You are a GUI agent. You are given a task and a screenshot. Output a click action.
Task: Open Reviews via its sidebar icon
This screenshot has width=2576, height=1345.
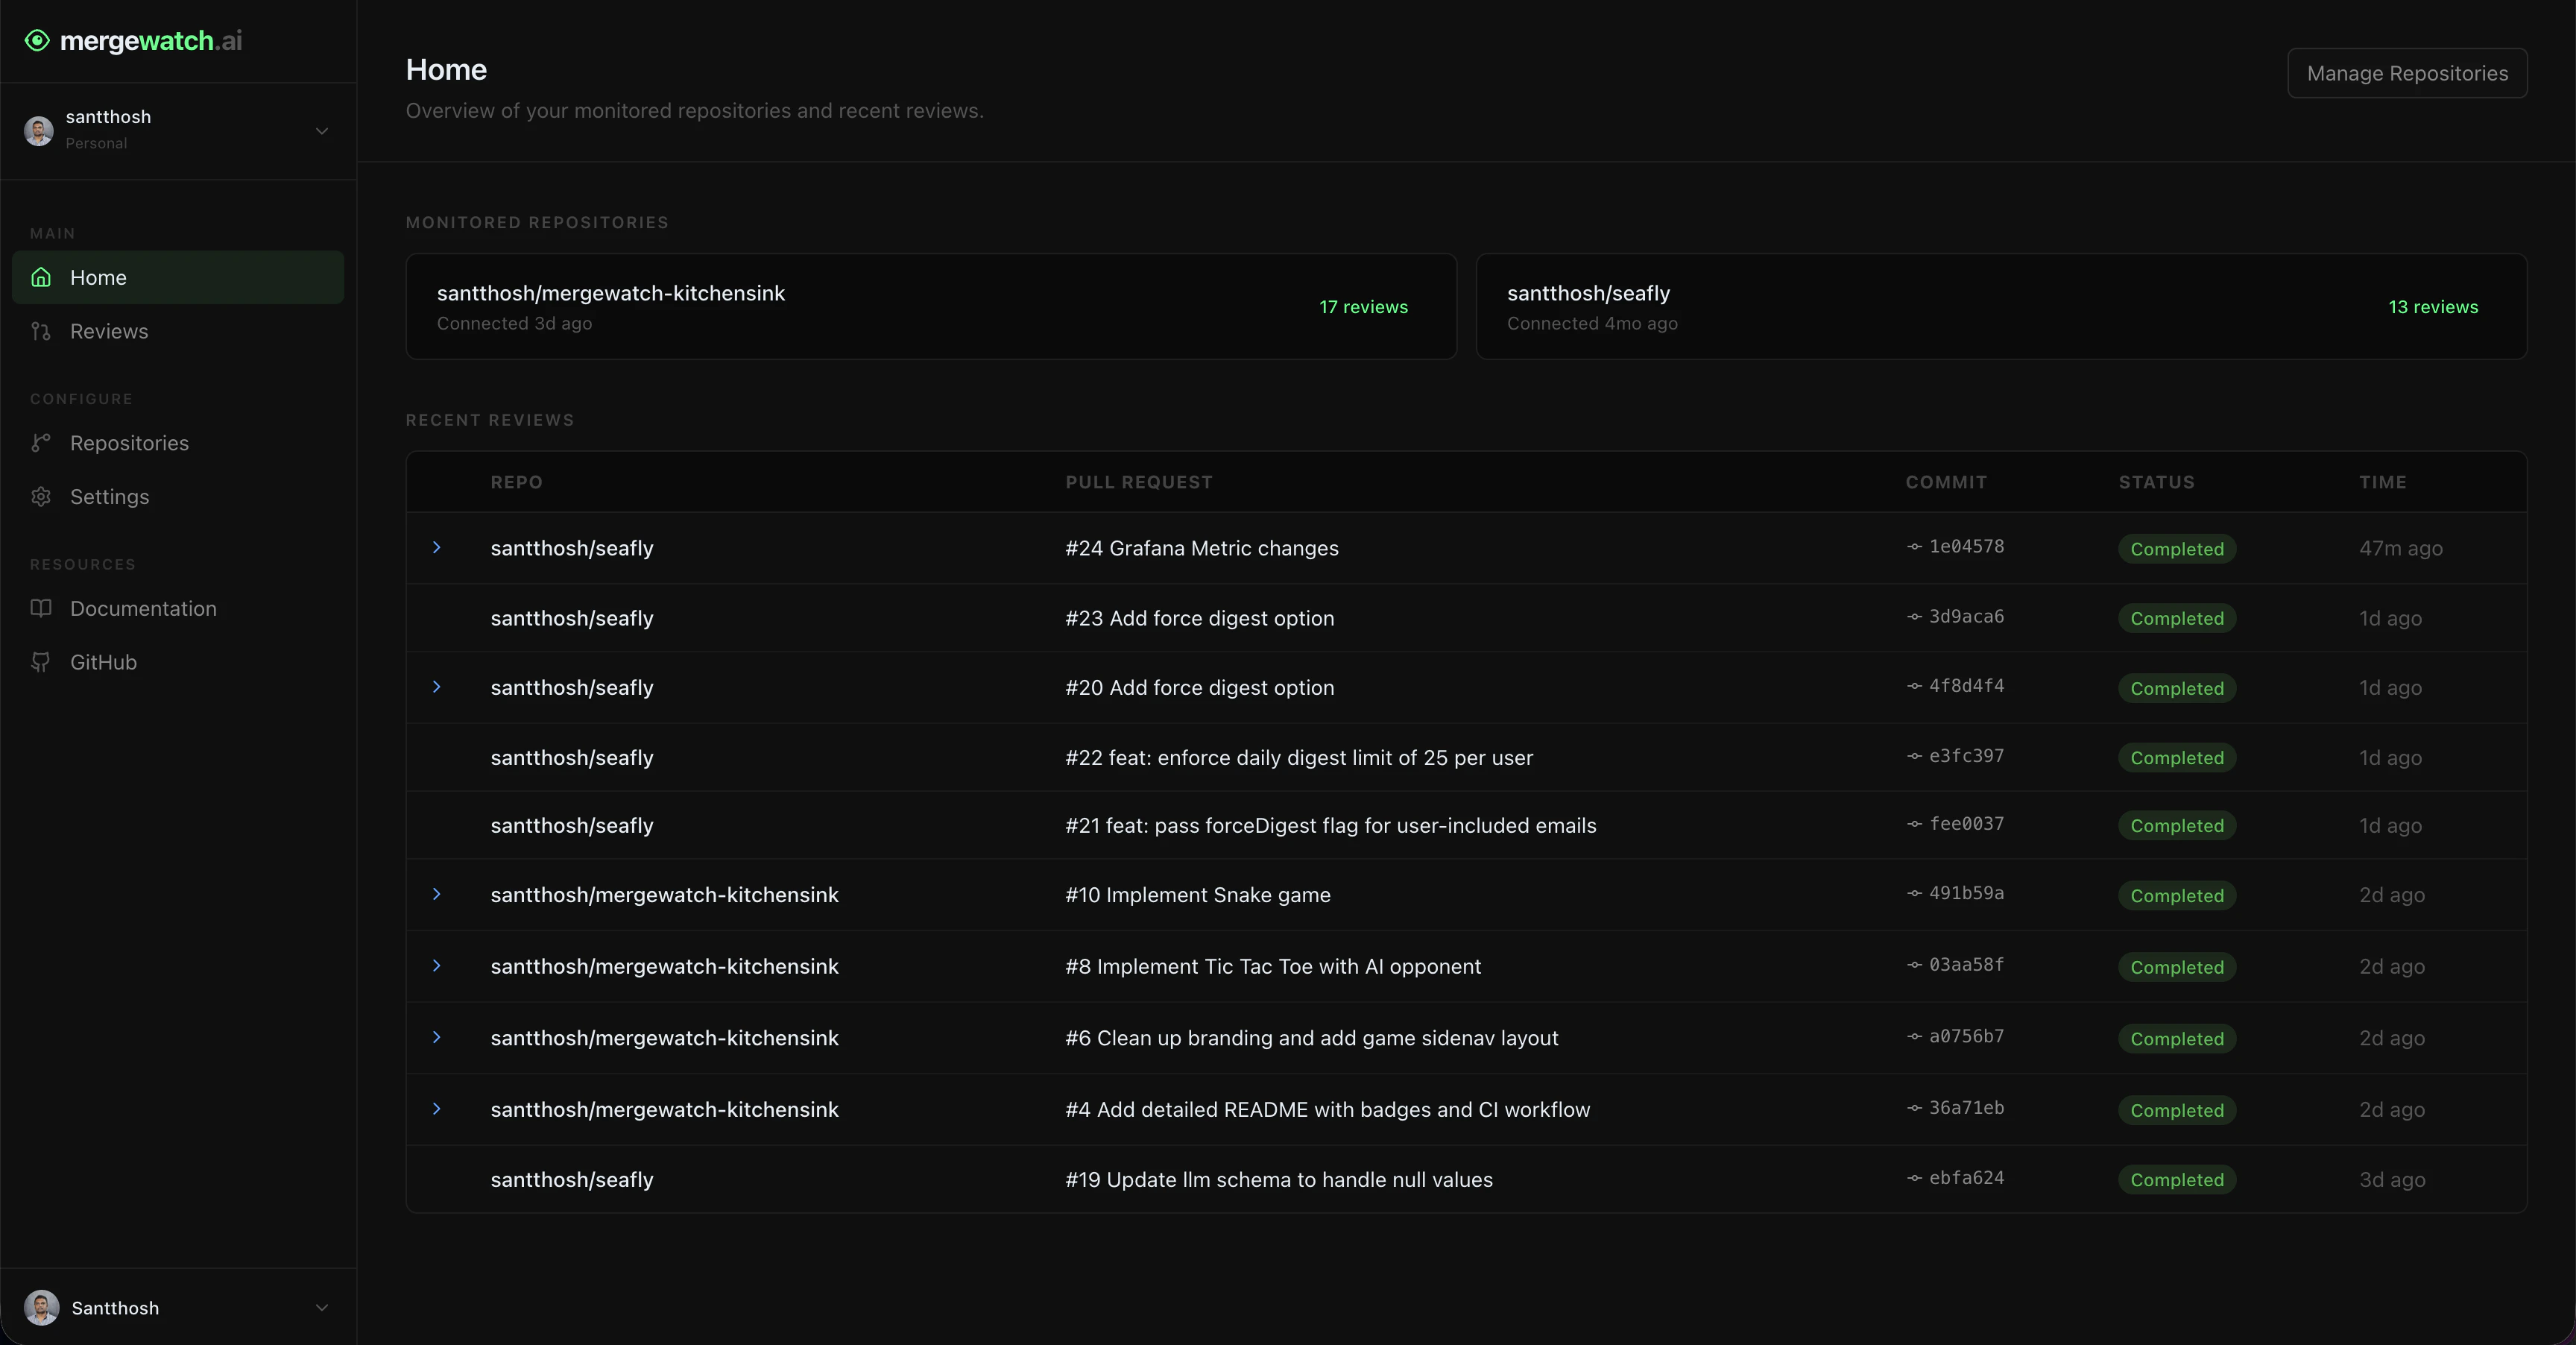[x=41, y=331]
